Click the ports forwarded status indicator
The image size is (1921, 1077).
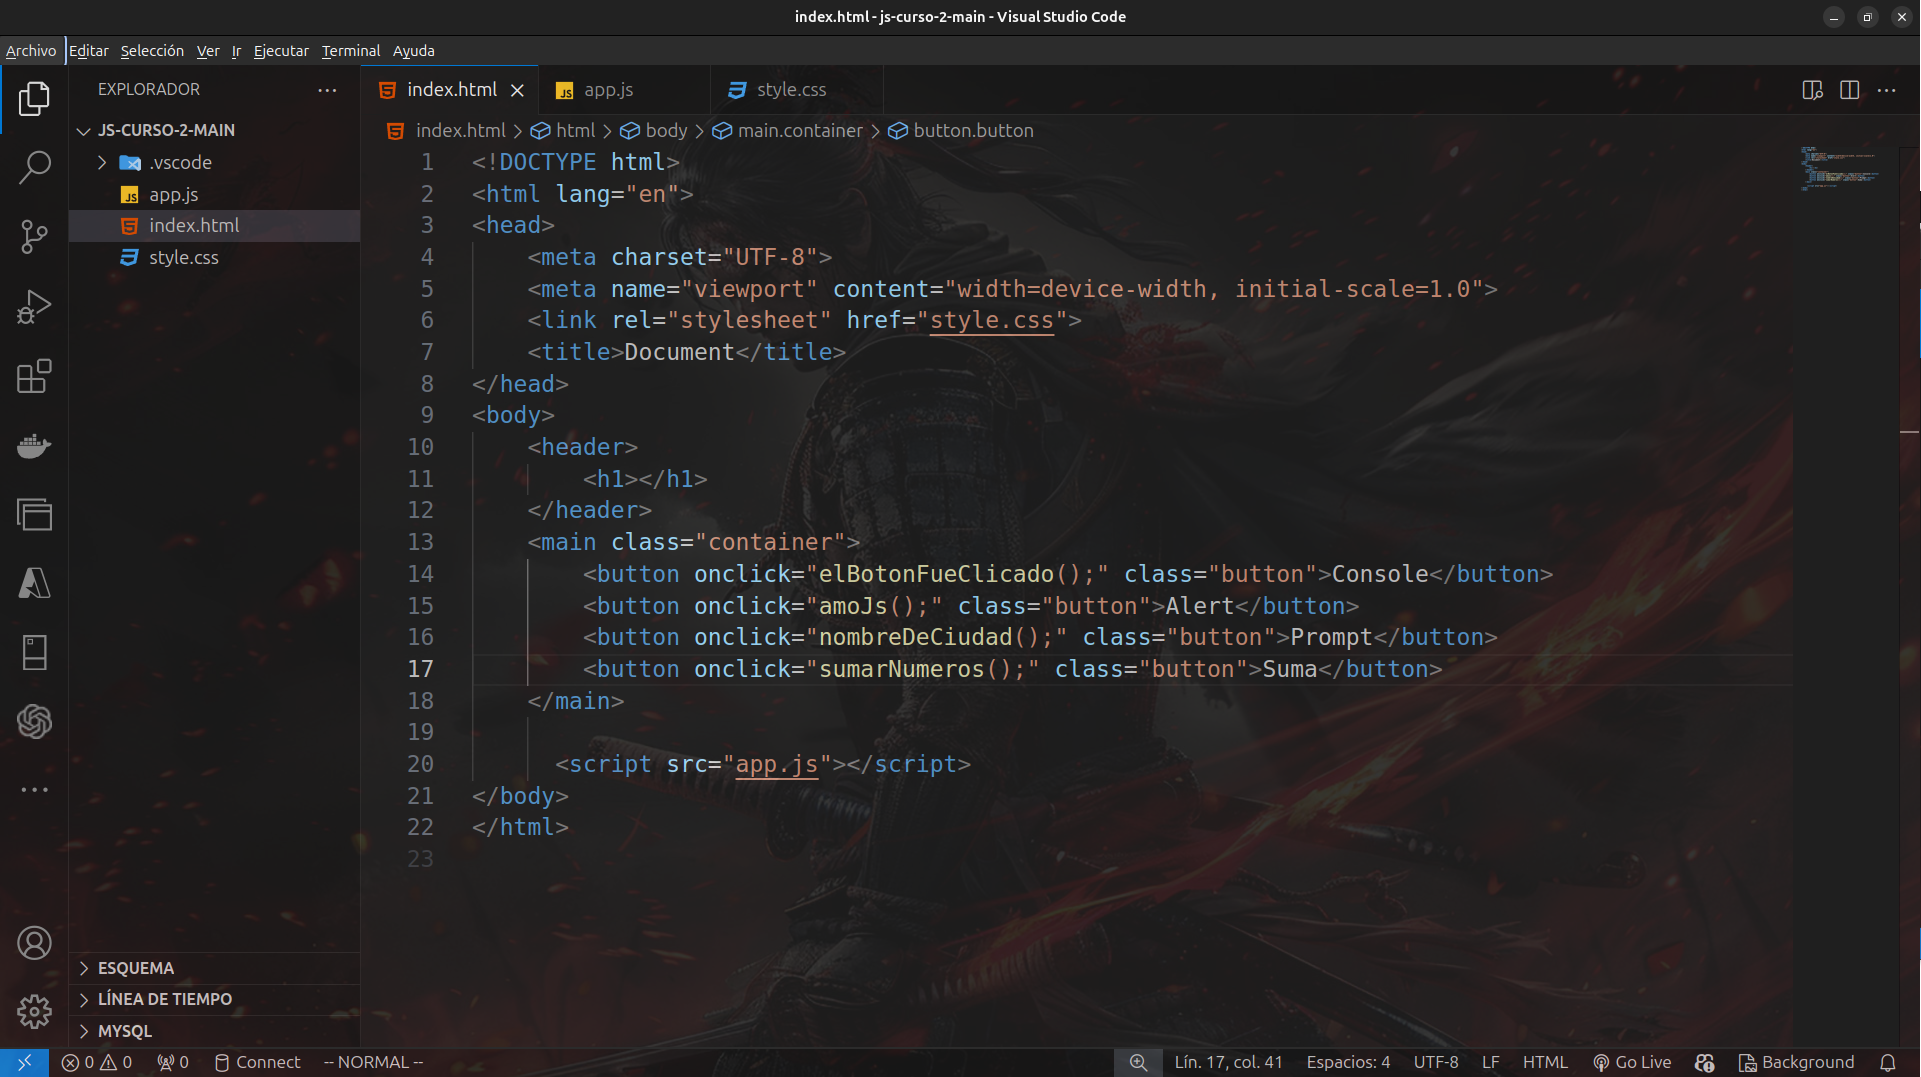point(173,1062)
